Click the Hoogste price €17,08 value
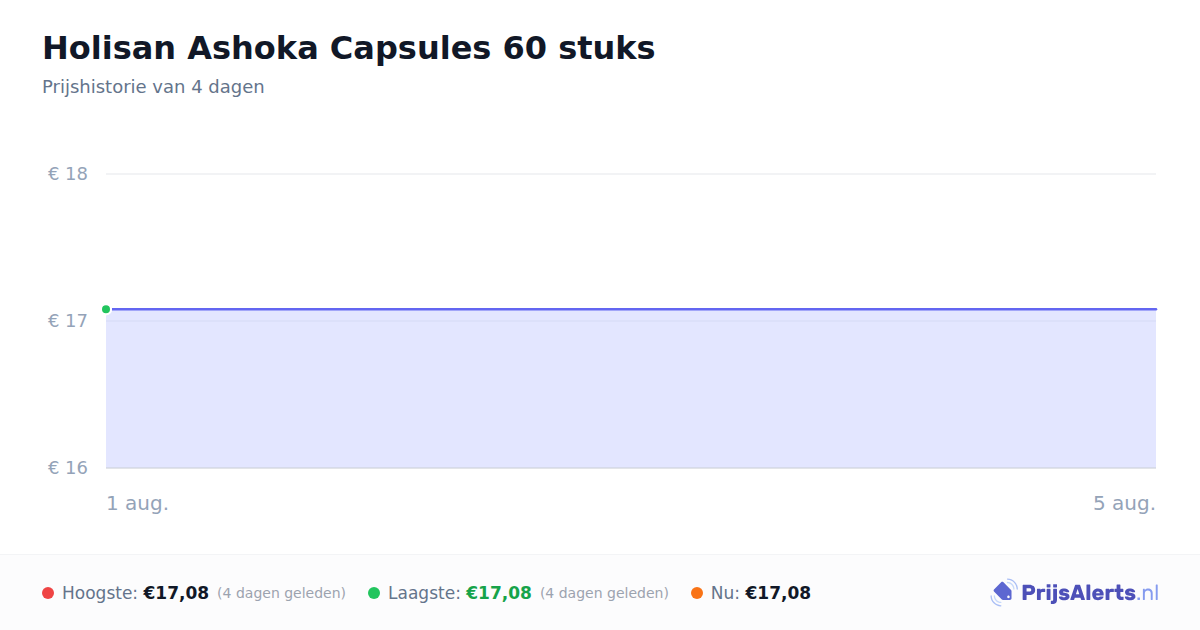Viewport: 1200px width, 630px height. tap(176, 593)
